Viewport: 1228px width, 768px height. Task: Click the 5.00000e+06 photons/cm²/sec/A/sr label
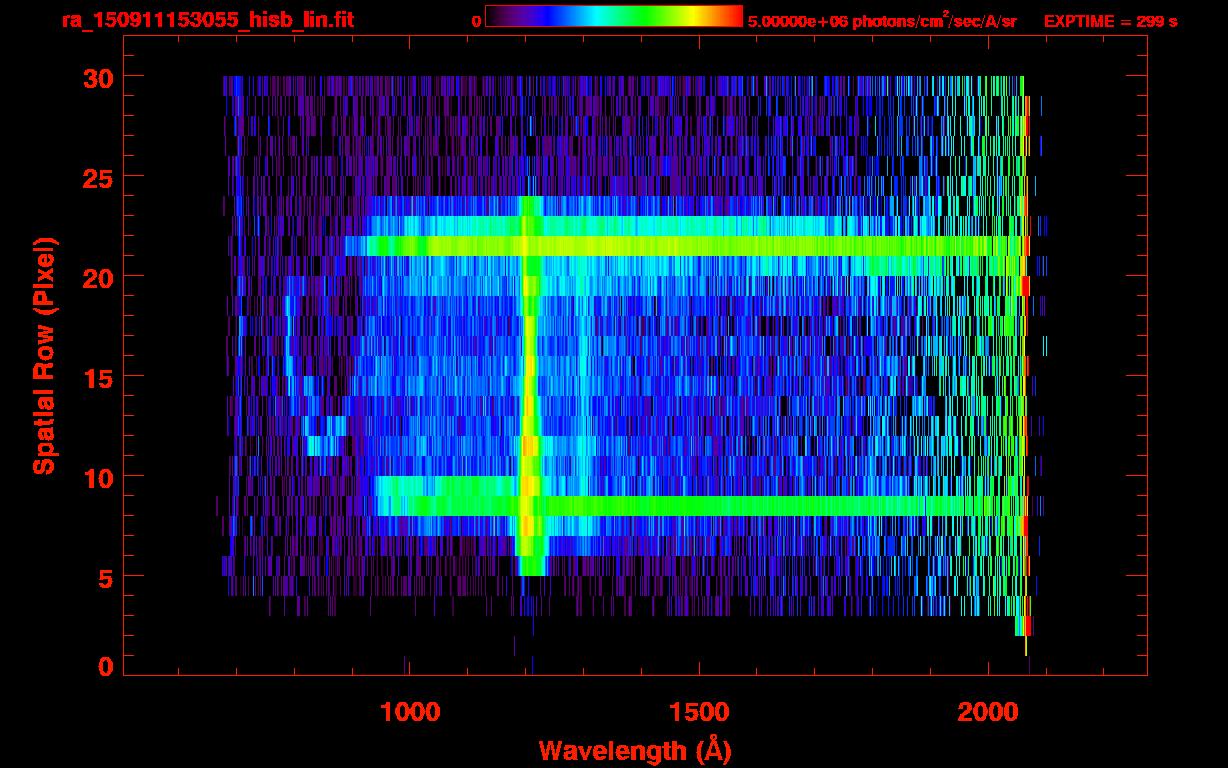click(882, 20)
